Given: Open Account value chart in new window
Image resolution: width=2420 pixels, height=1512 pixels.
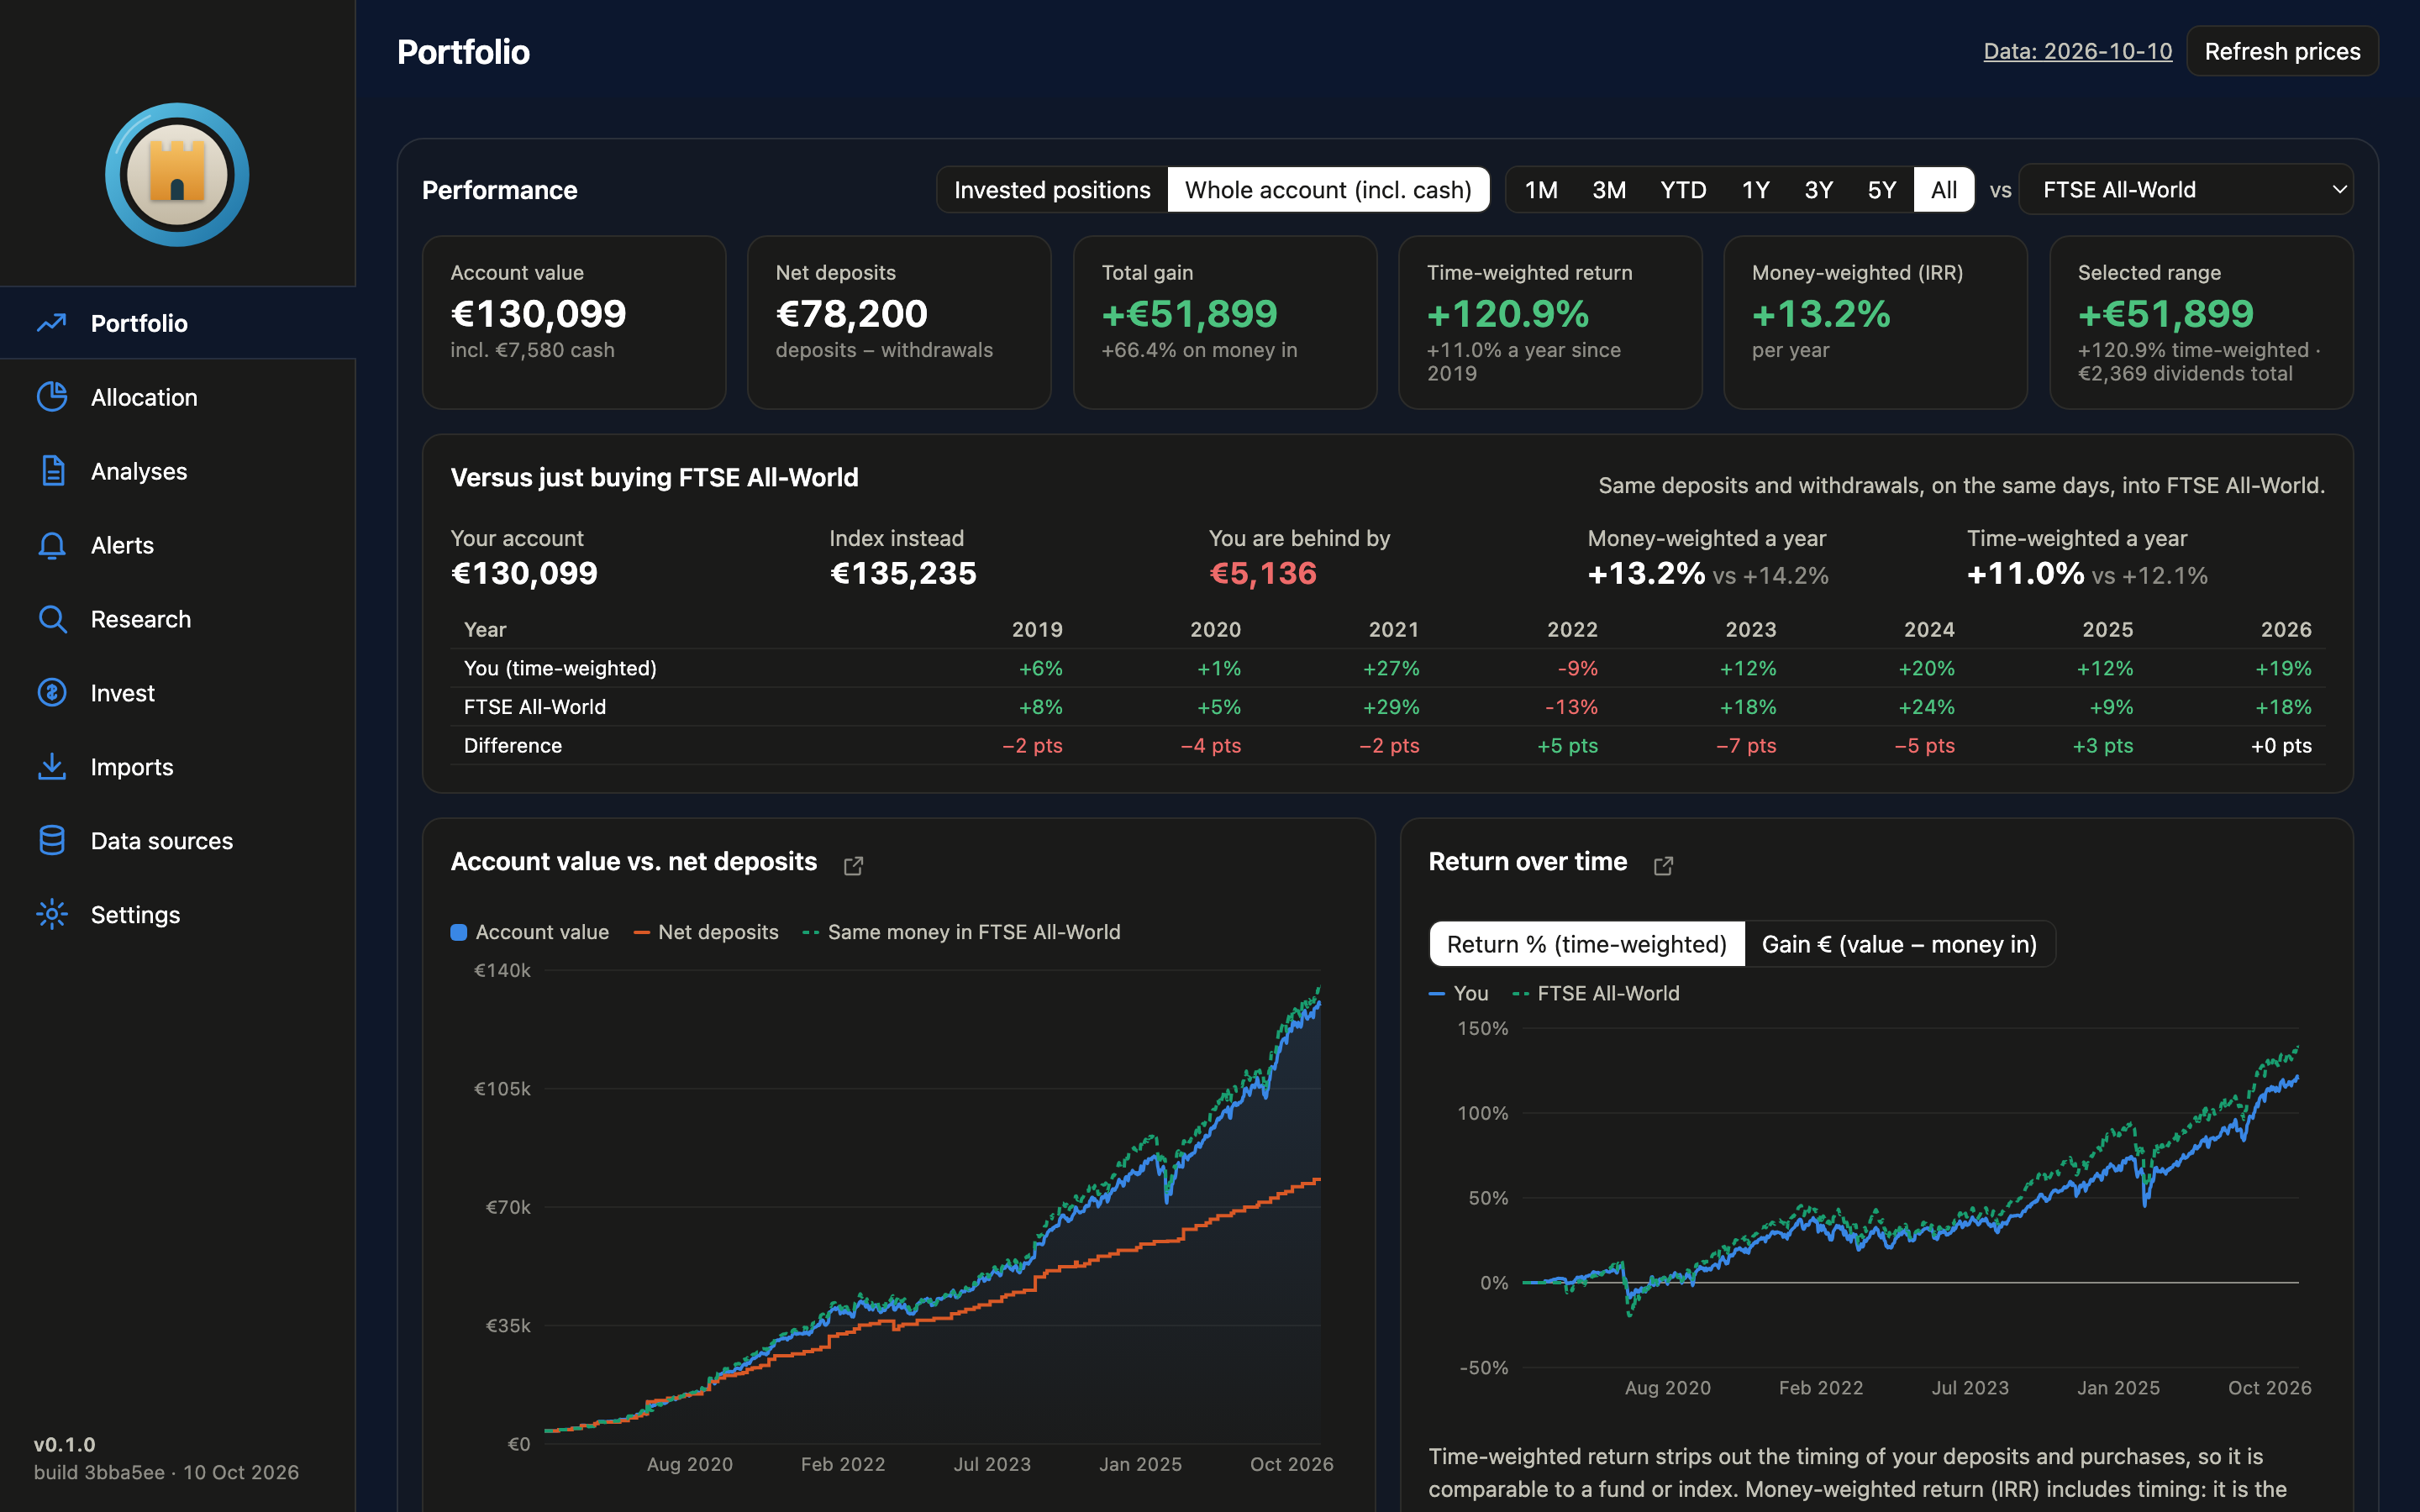Looking at the screenshot, I should point(853,865).
